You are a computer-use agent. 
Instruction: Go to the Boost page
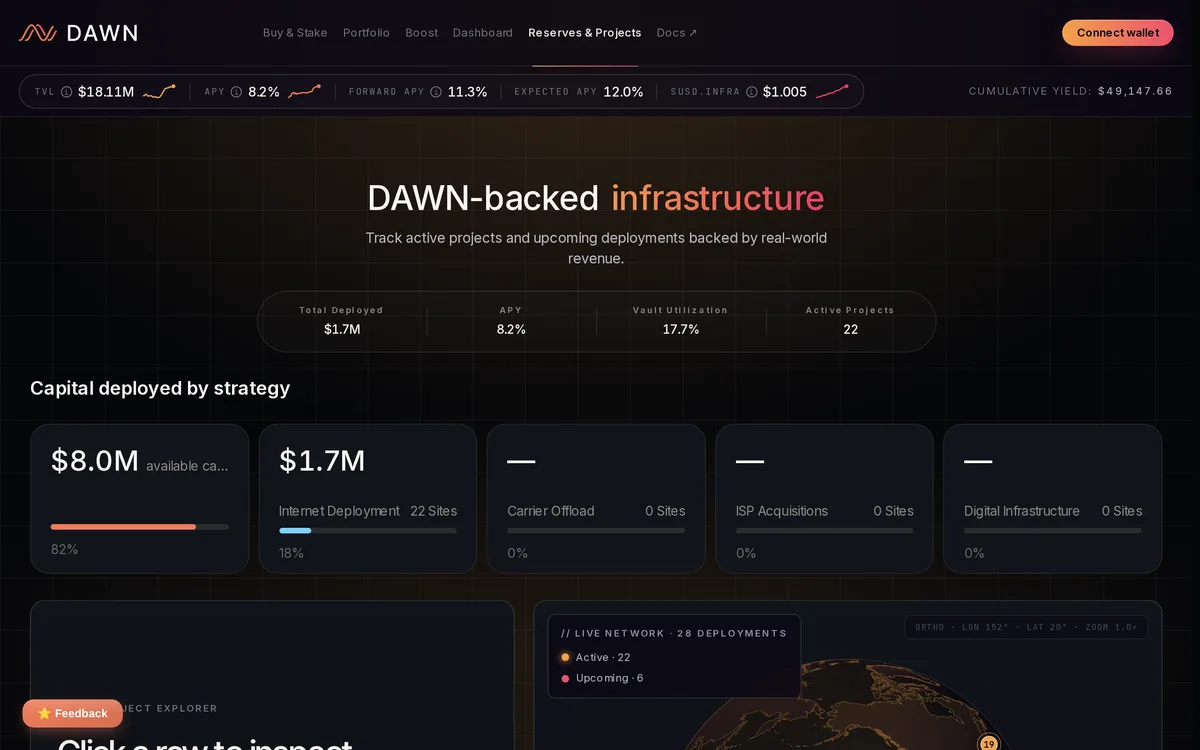coord(421,33)
